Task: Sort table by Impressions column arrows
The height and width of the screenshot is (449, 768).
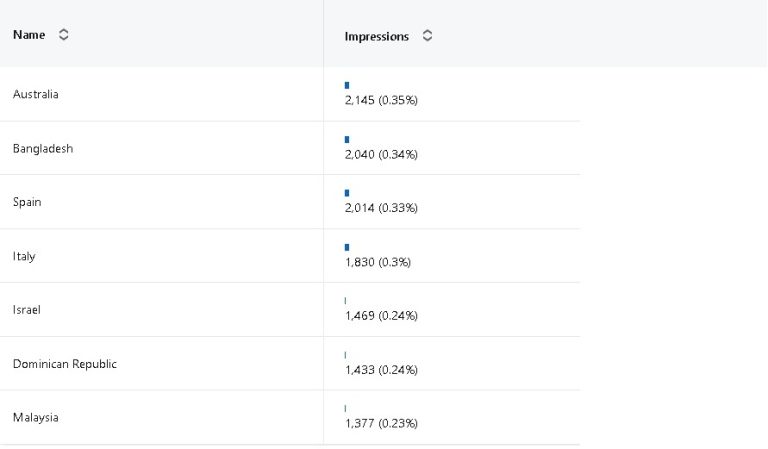Action: [x=428, y=36]
